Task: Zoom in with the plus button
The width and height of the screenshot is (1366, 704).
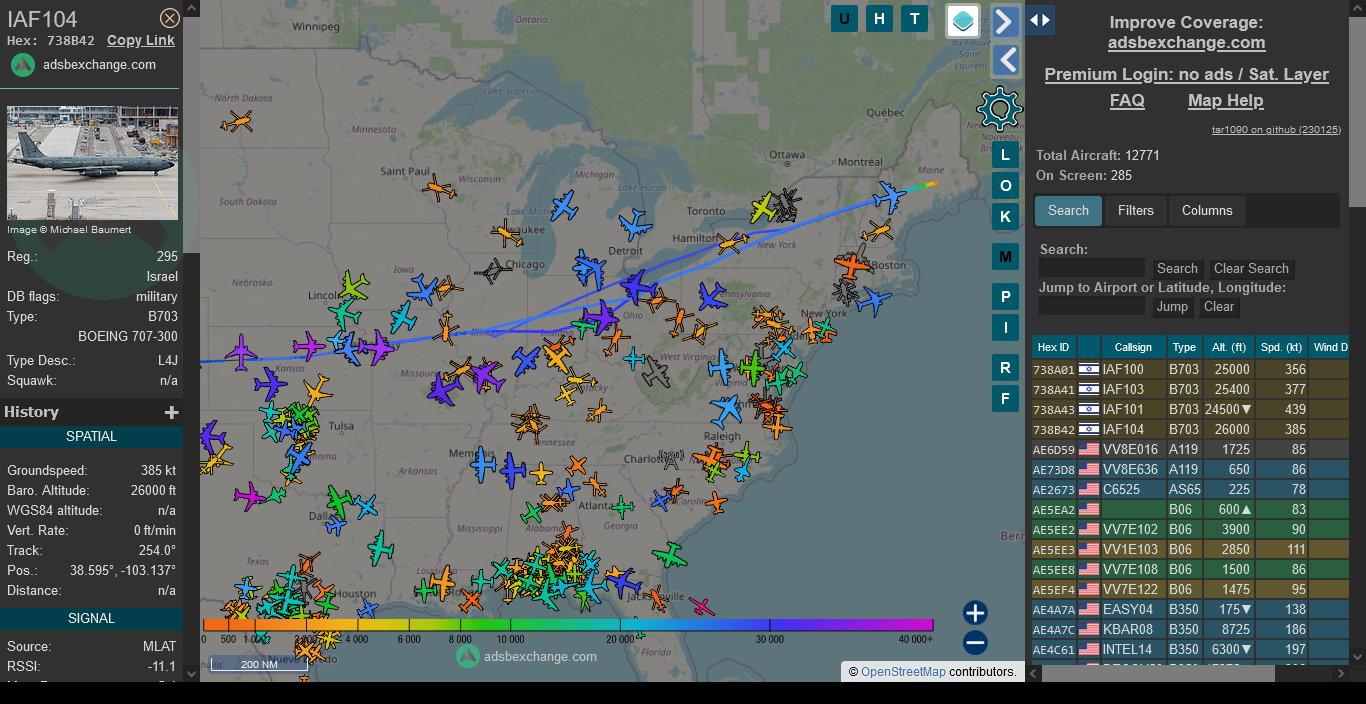Action: tap(975, 613)
